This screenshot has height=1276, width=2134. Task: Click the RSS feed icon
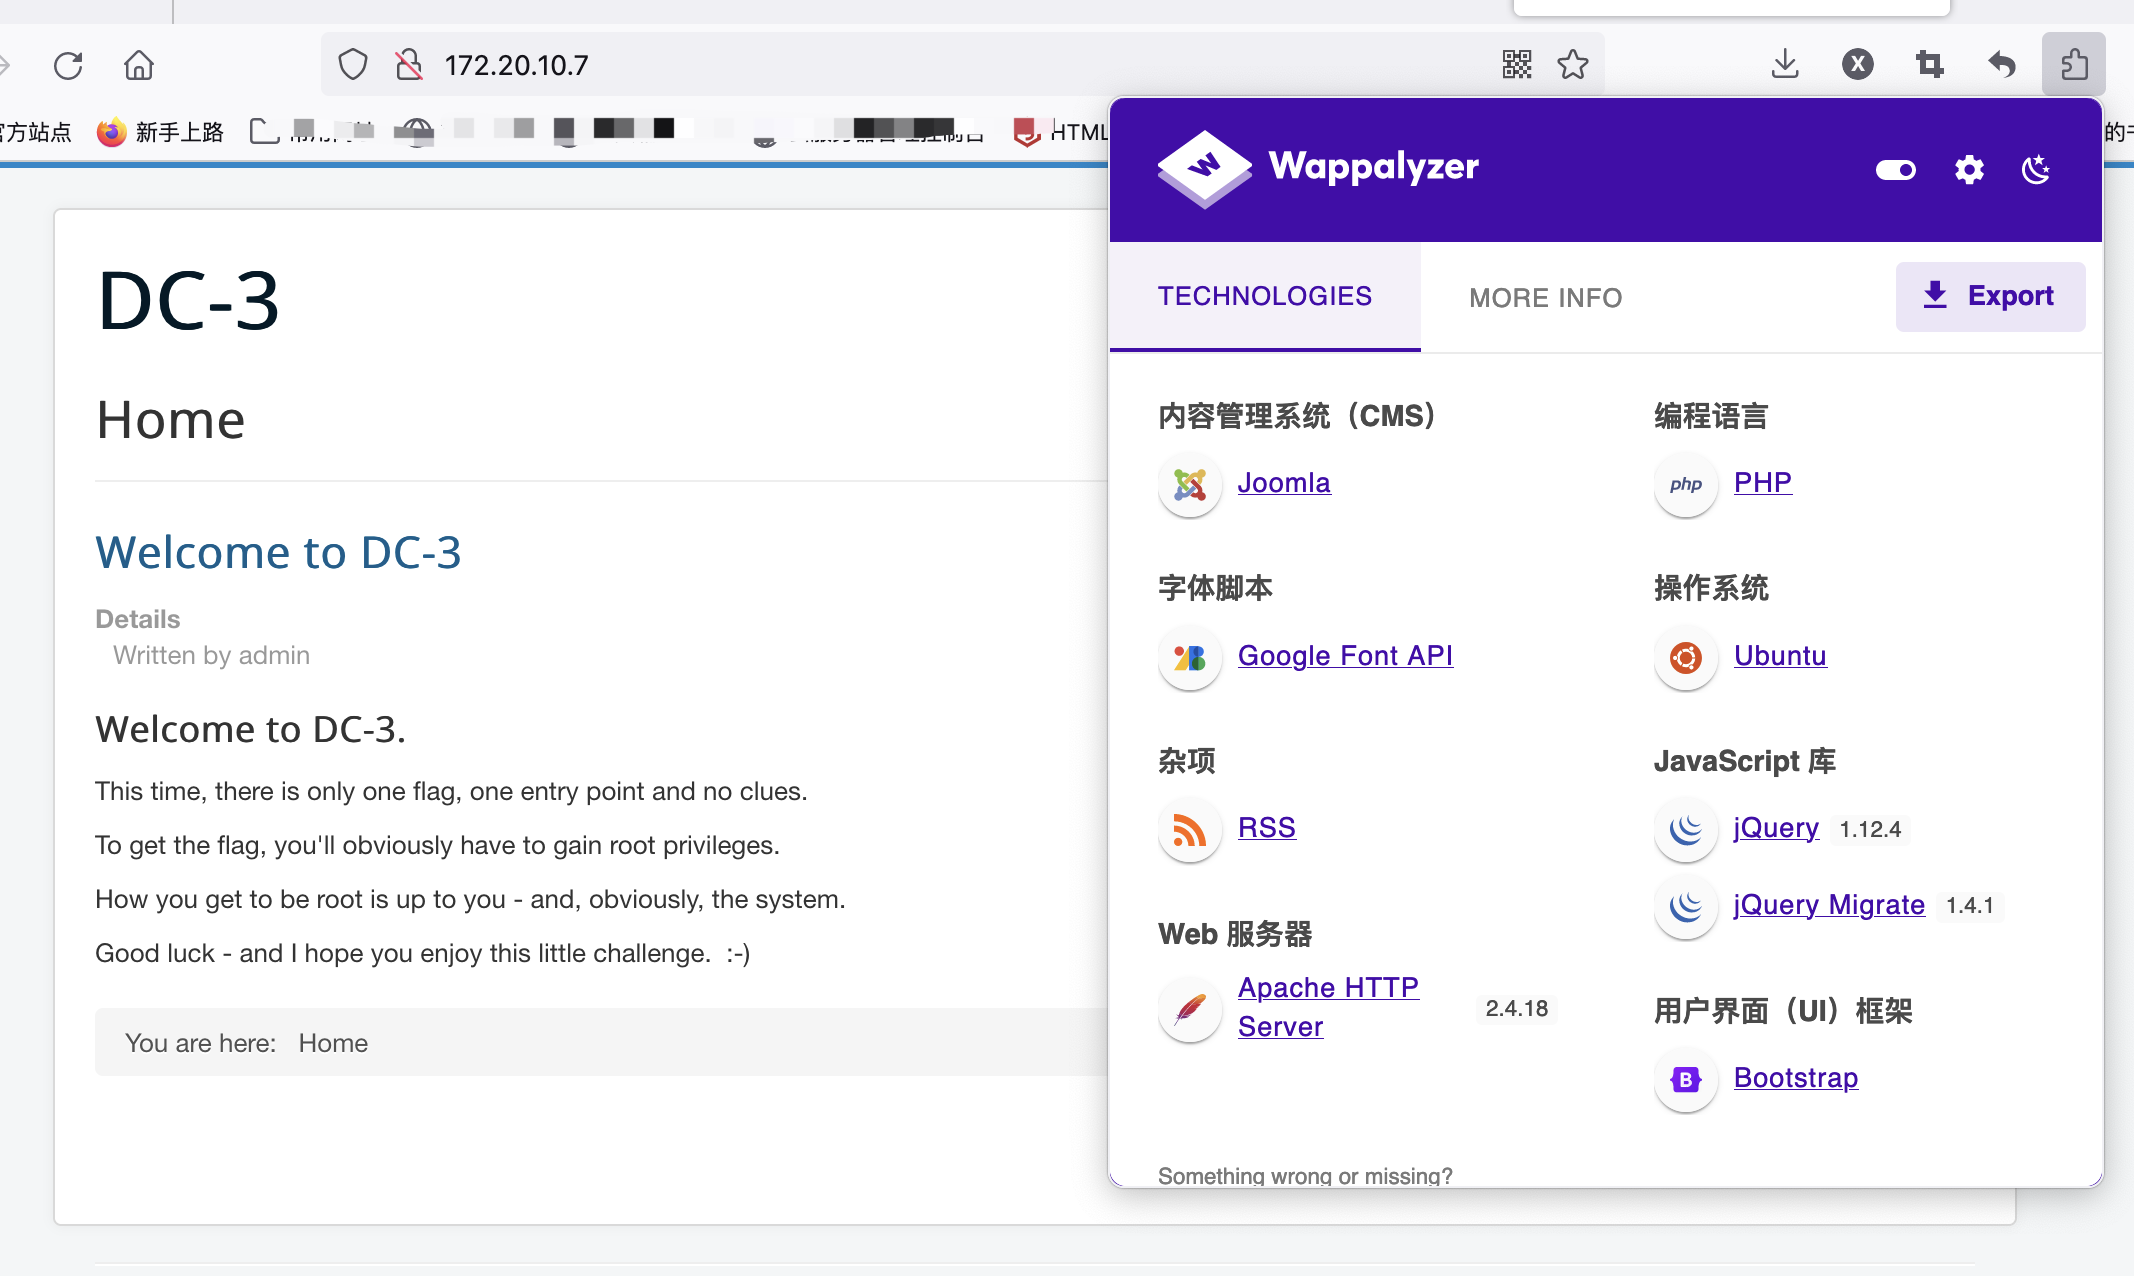pyautogui.click(x=1189, y=830)
